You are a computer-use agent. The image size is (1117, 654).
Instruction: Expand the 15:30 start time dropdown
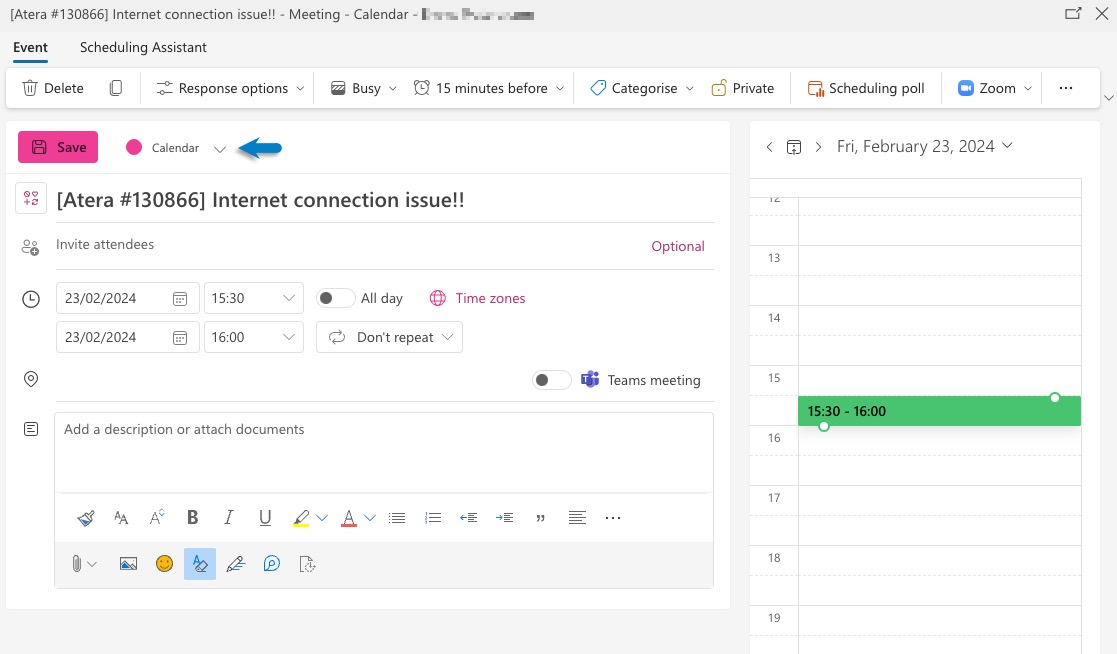289,299
